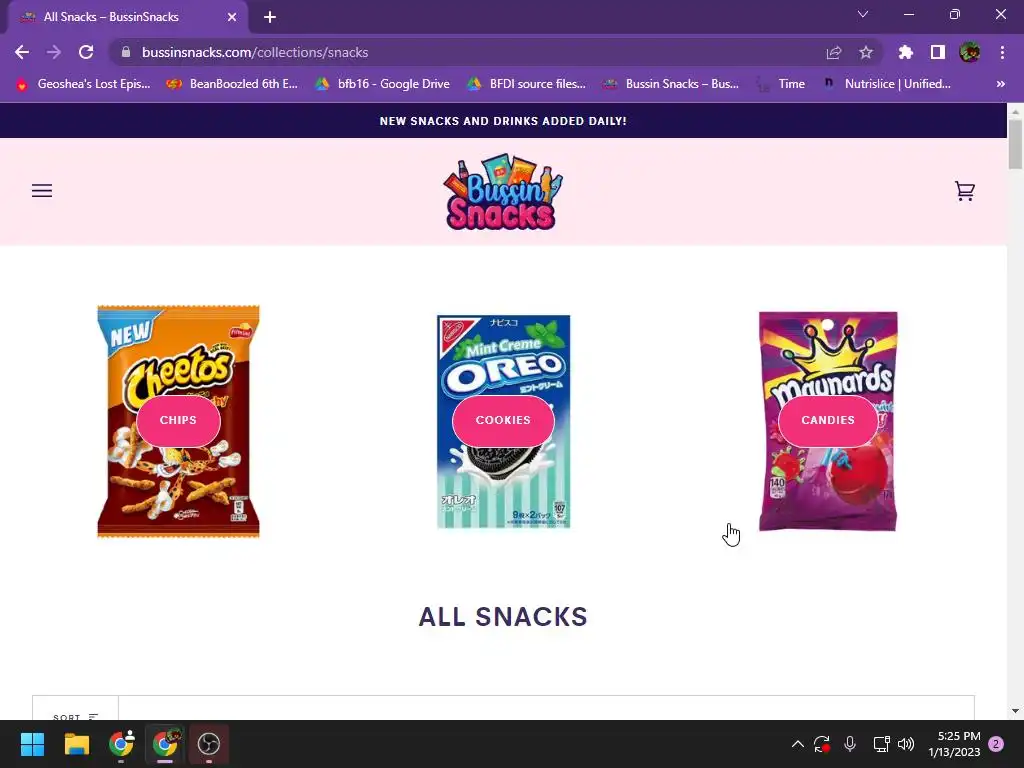This screenshot has width=1024, height=768.
Task: Click the share page icon in the address bar
Action: [x=833, y=52]
